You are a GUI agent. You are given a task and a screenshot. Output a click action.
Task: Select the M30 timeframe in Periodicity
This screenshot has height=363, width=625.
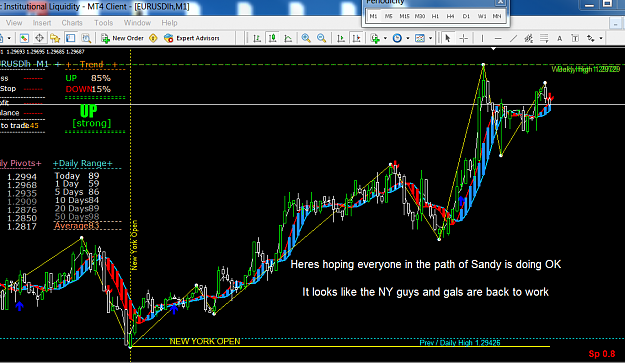point(420,16)
